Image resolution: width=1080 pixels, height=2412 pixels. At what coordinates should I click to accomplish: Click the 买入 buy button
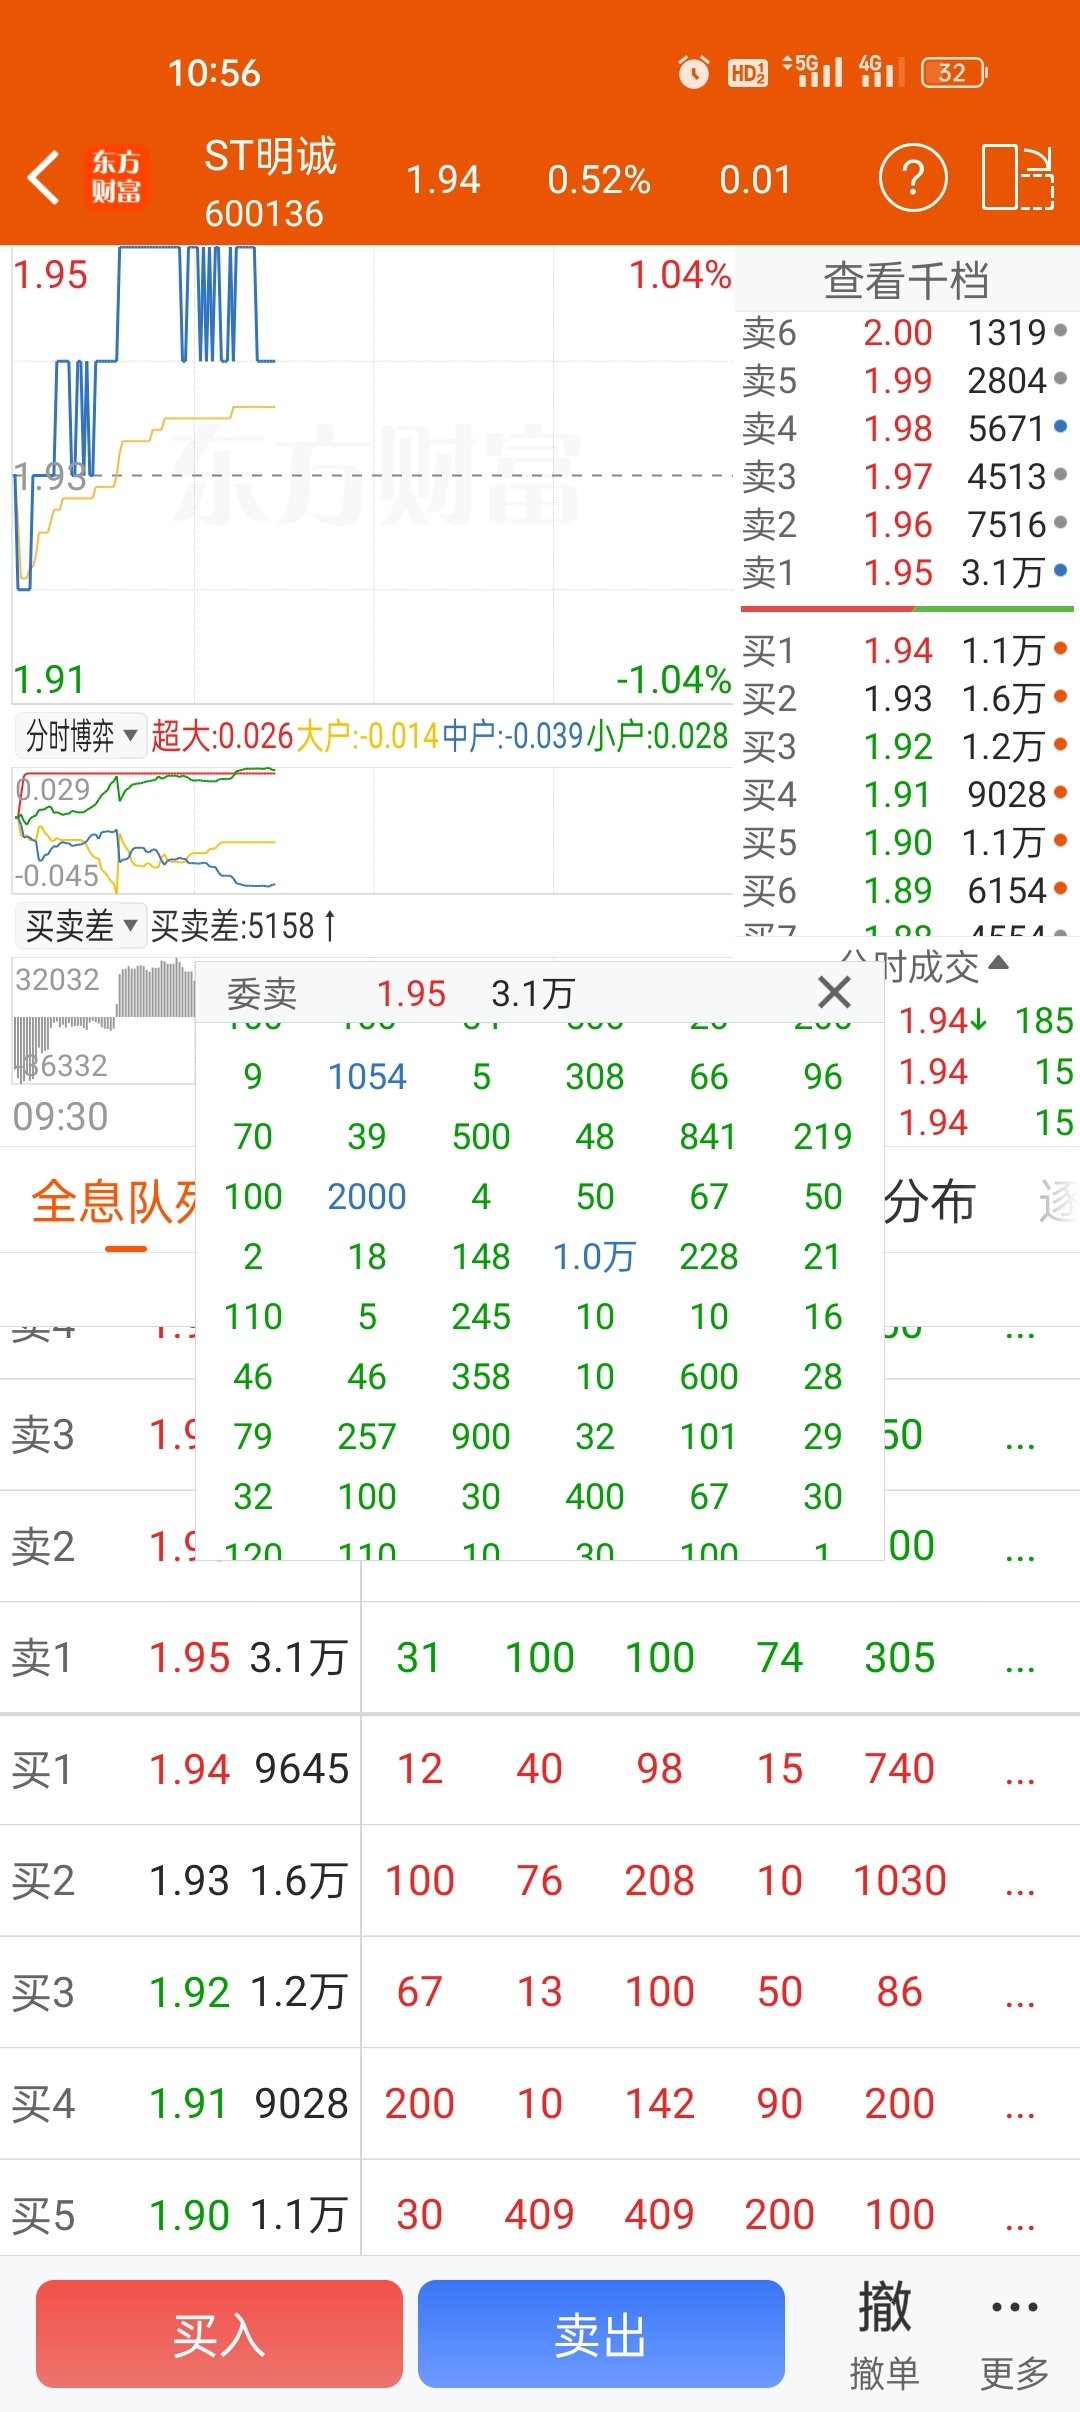pyautogui.click(x=219, y=2334)
